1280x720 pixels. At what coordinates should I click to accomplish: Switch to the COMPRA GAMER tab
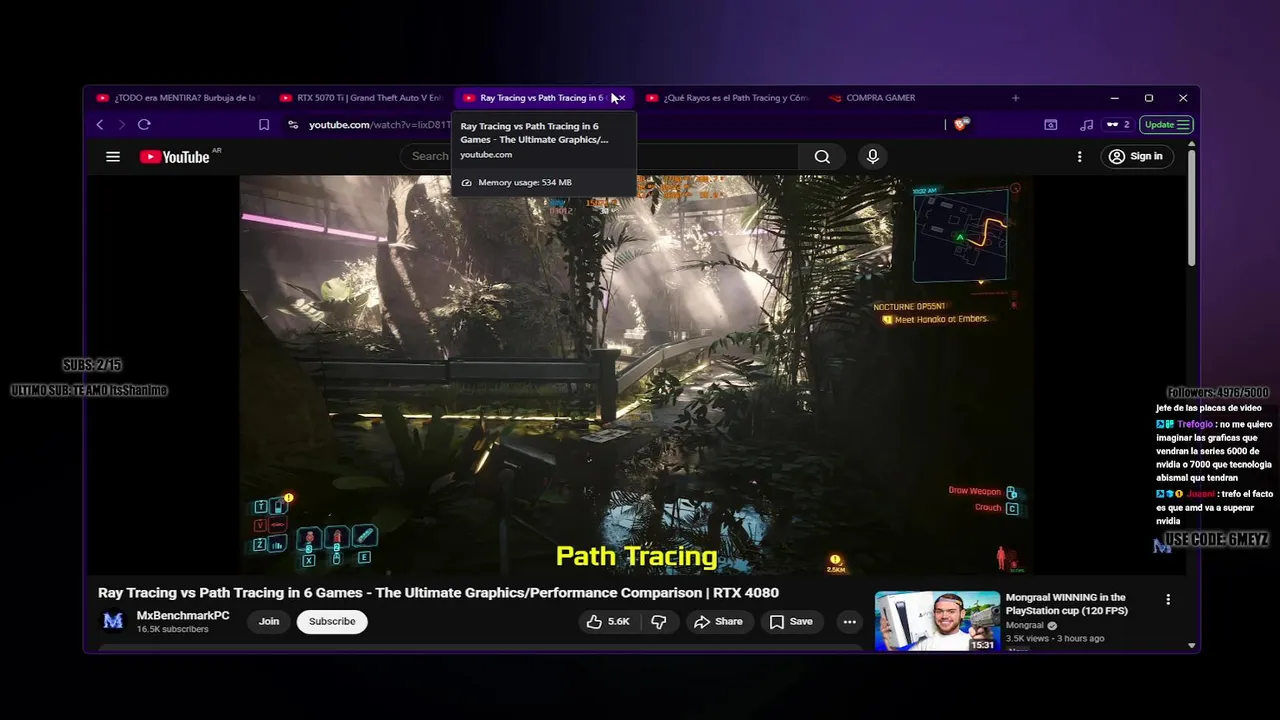point(880,98)
